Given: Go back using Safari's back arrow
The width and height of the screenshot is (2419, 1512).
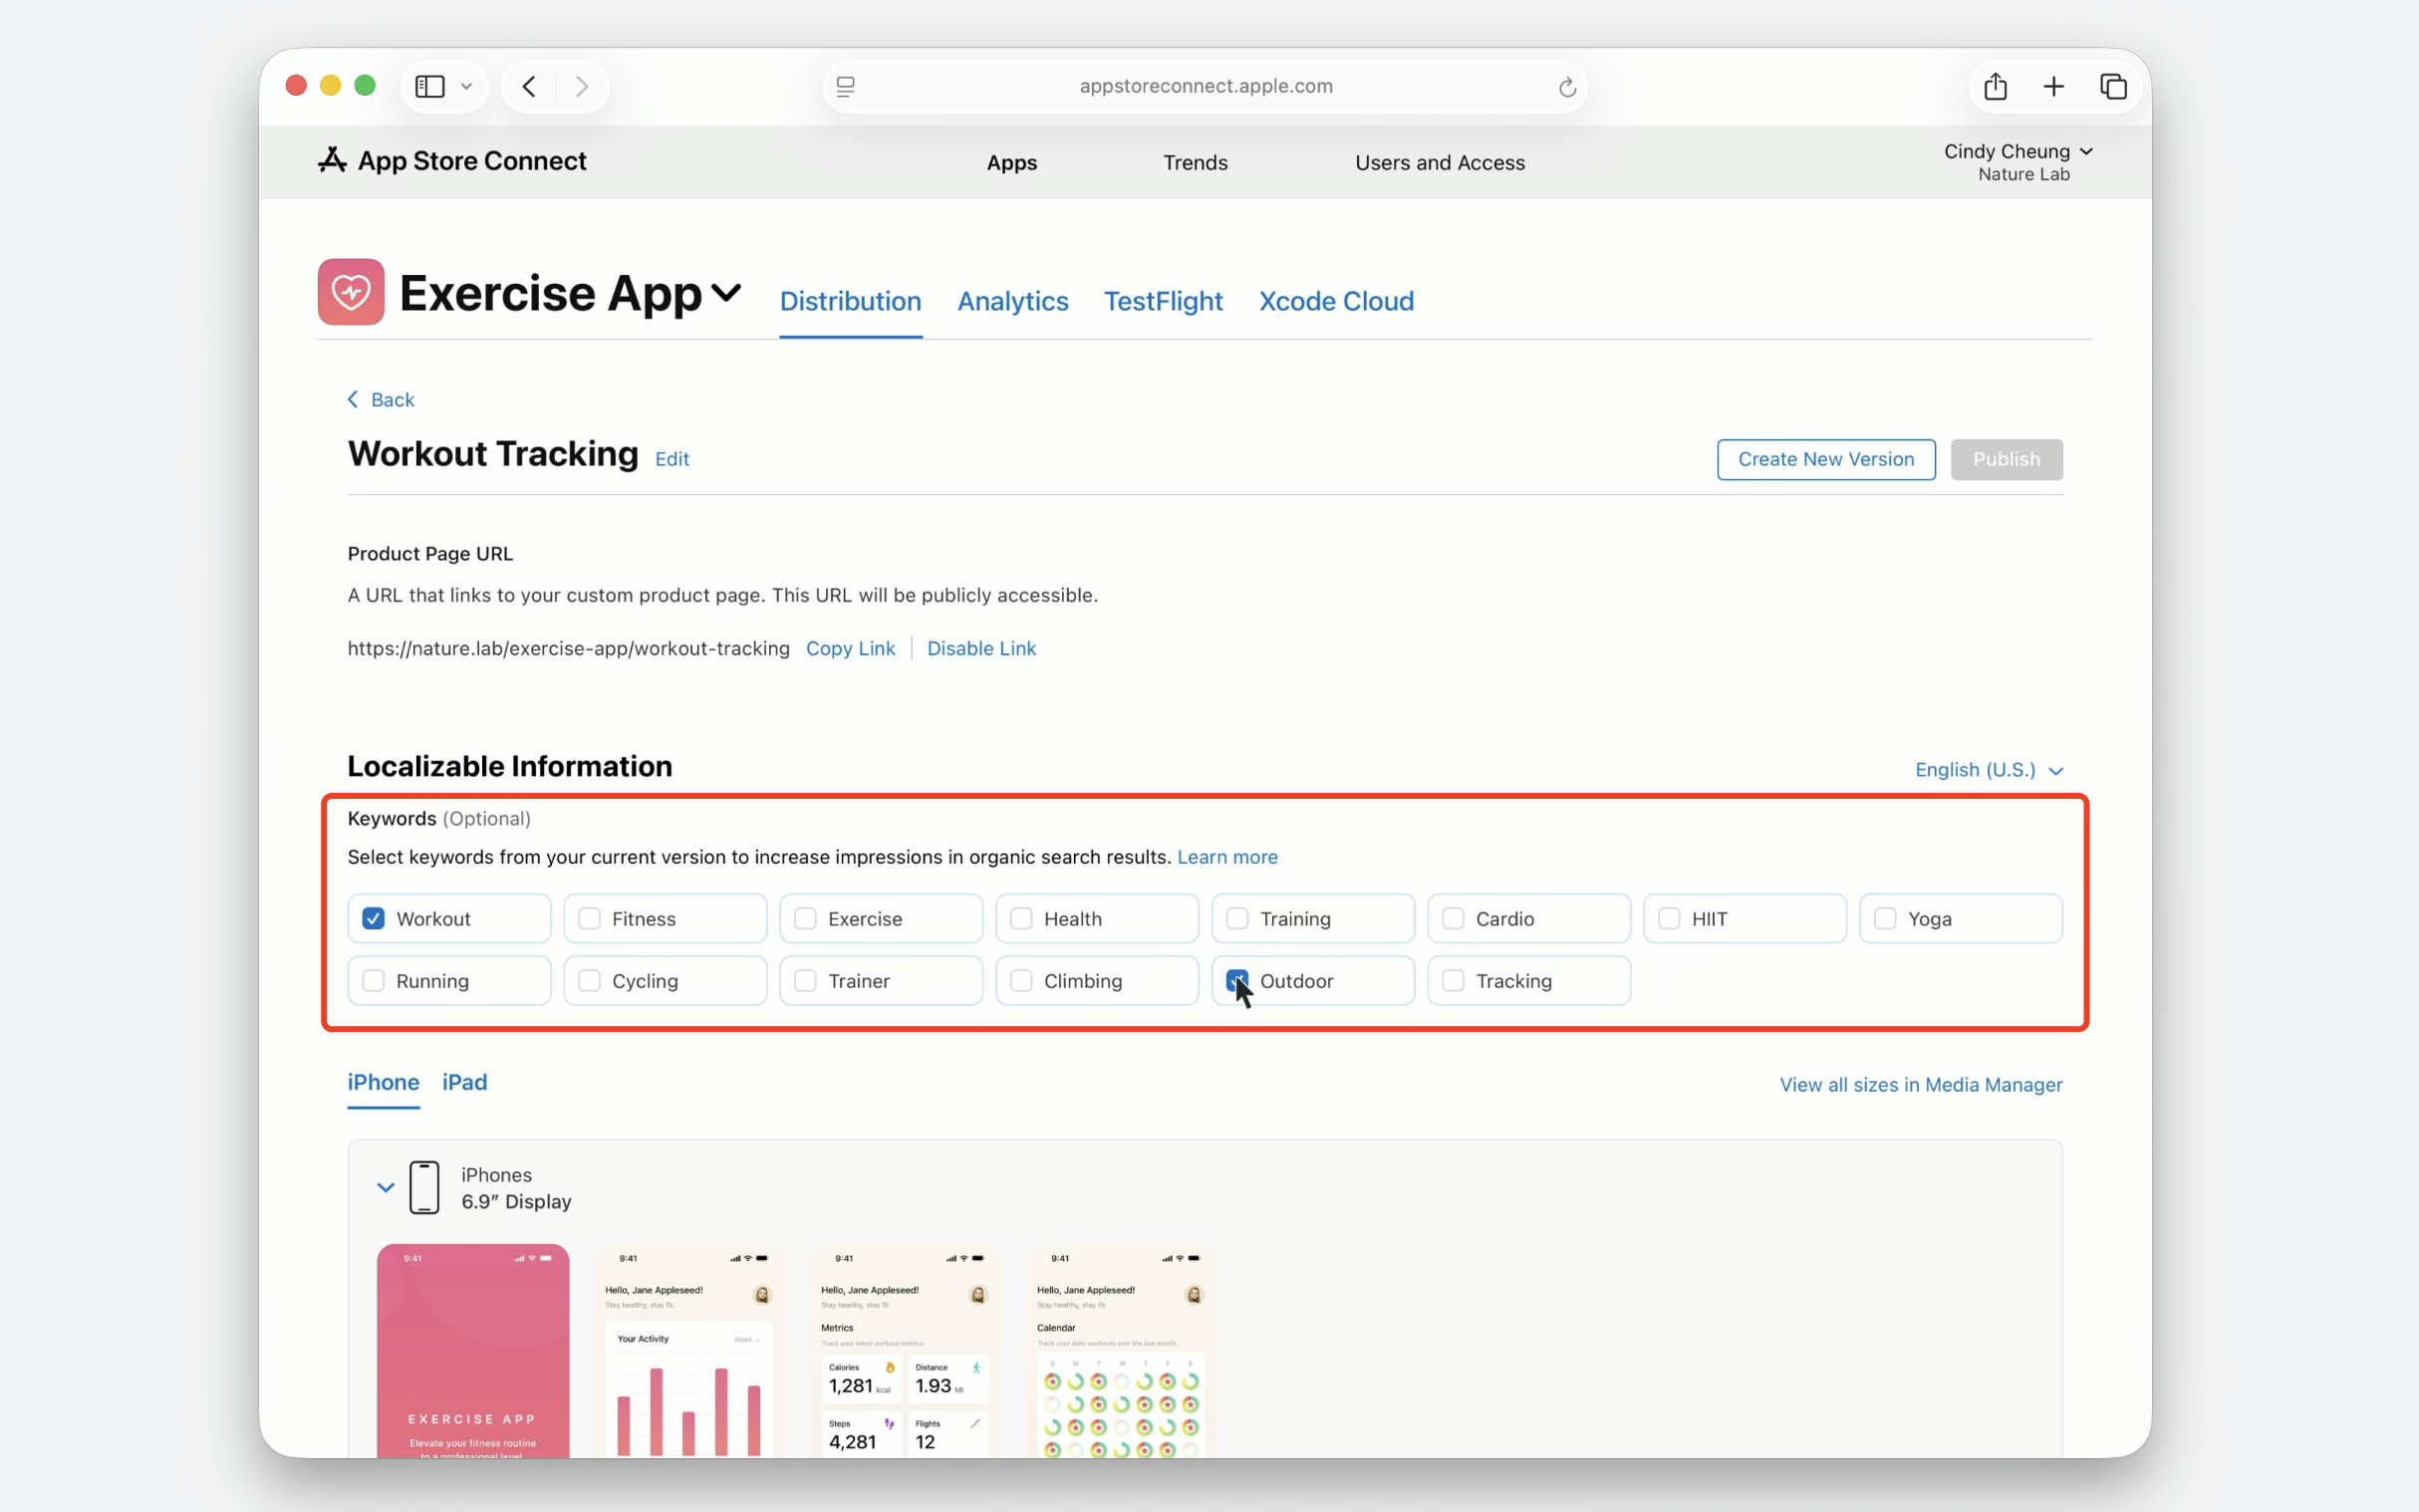Looking at the screenshot, I should 530,87.
